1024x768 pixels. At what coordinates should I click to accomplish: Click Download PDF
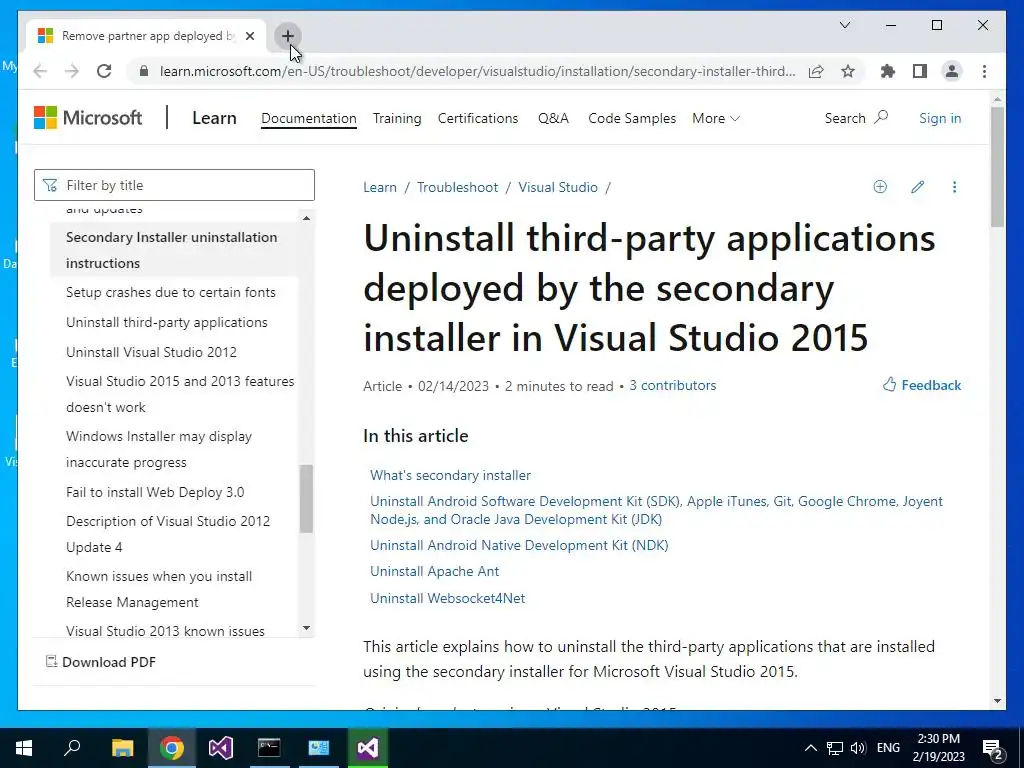click(101, 662)
